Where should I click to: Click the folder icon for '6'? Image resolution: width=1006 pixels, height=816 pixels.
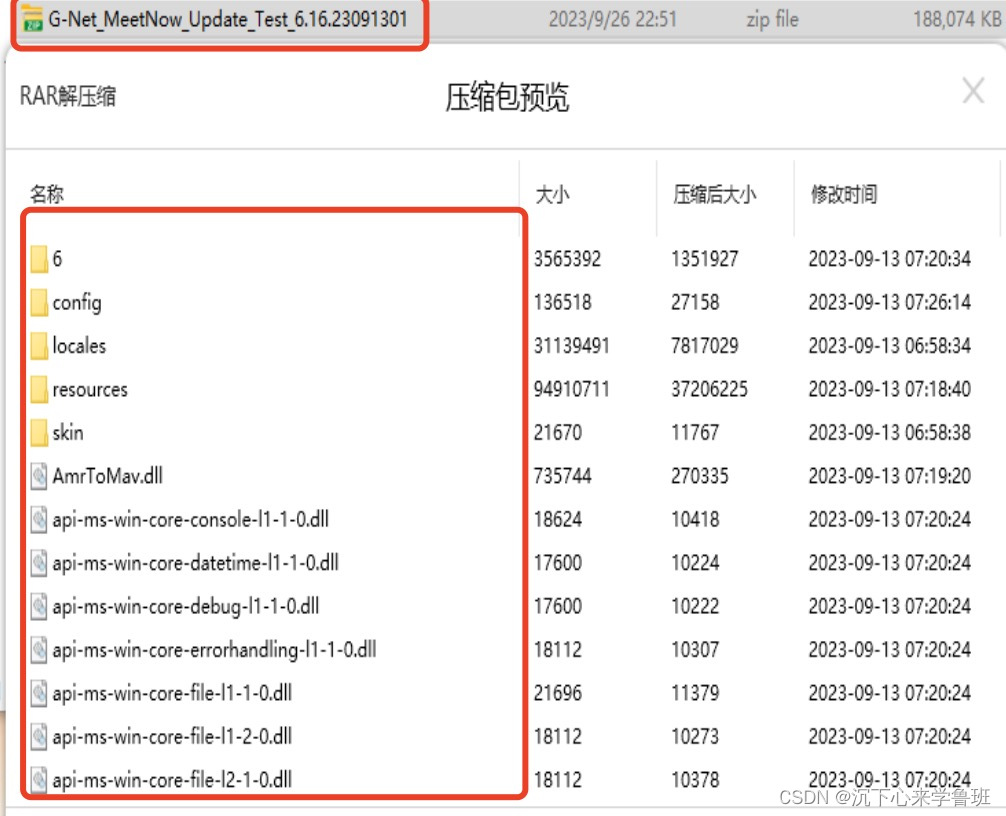(39, 259)
